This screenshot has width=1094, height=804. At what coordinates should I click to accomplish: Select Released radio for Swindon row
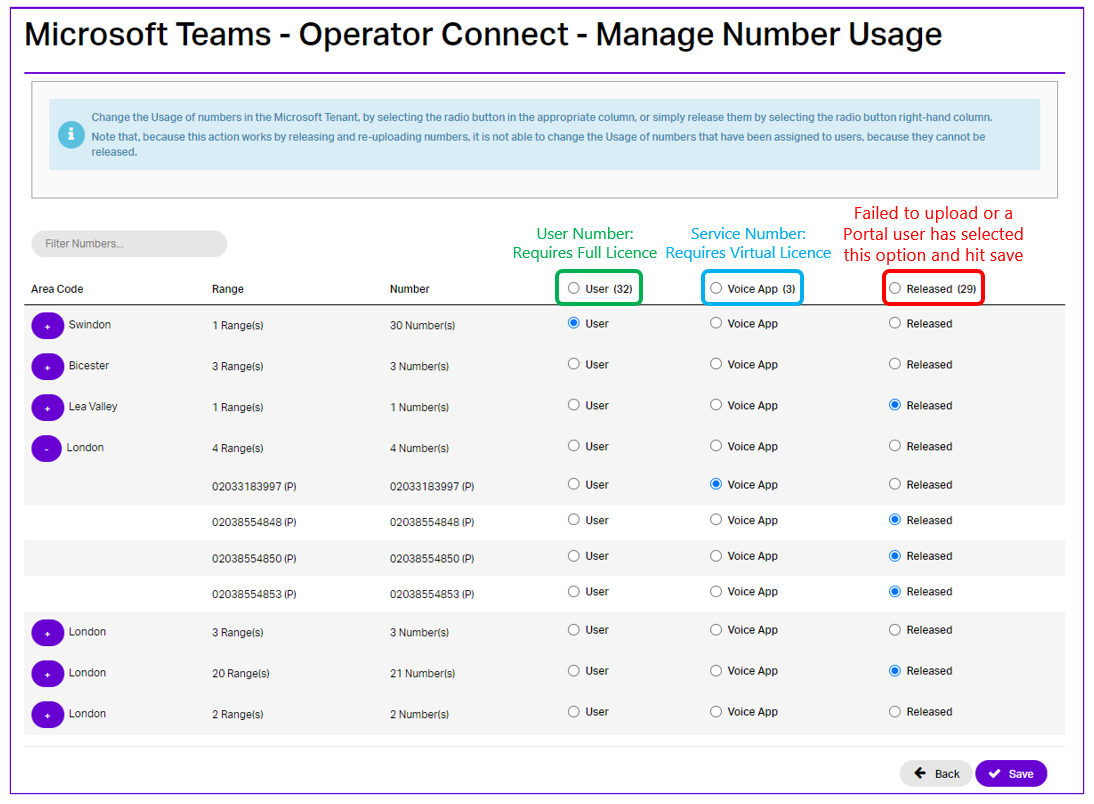click(895, 323)
